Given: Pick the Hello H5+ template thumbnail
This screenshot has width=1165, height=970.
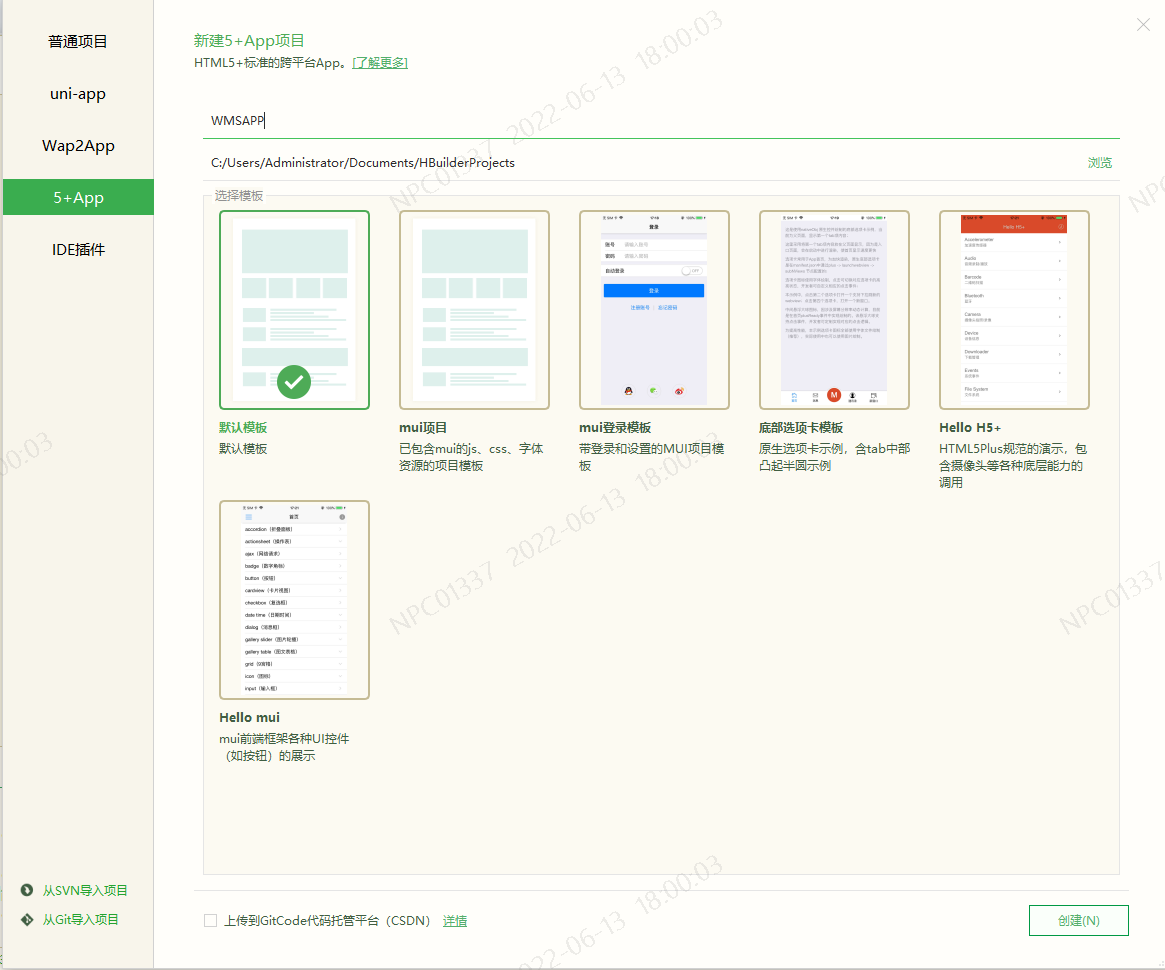Looking at the screenshot, I should pyautogui.click(x=1014, y=310).
